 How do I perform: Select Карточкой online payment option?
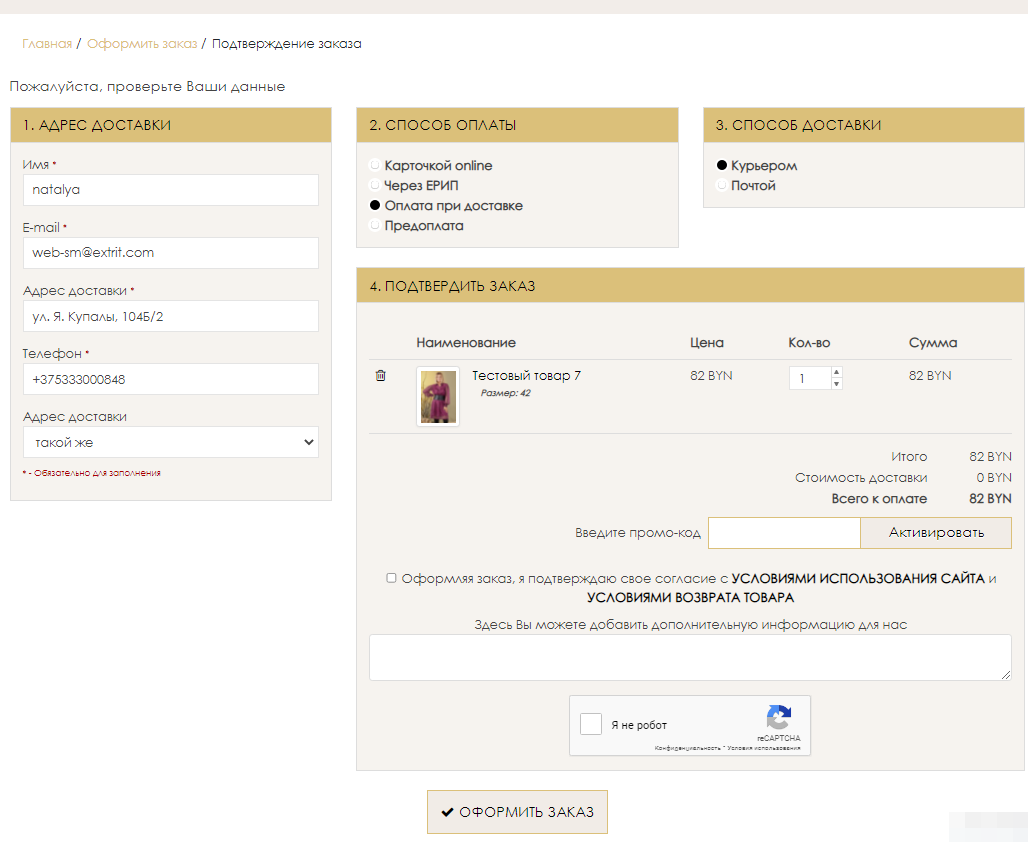click(375, 165)
